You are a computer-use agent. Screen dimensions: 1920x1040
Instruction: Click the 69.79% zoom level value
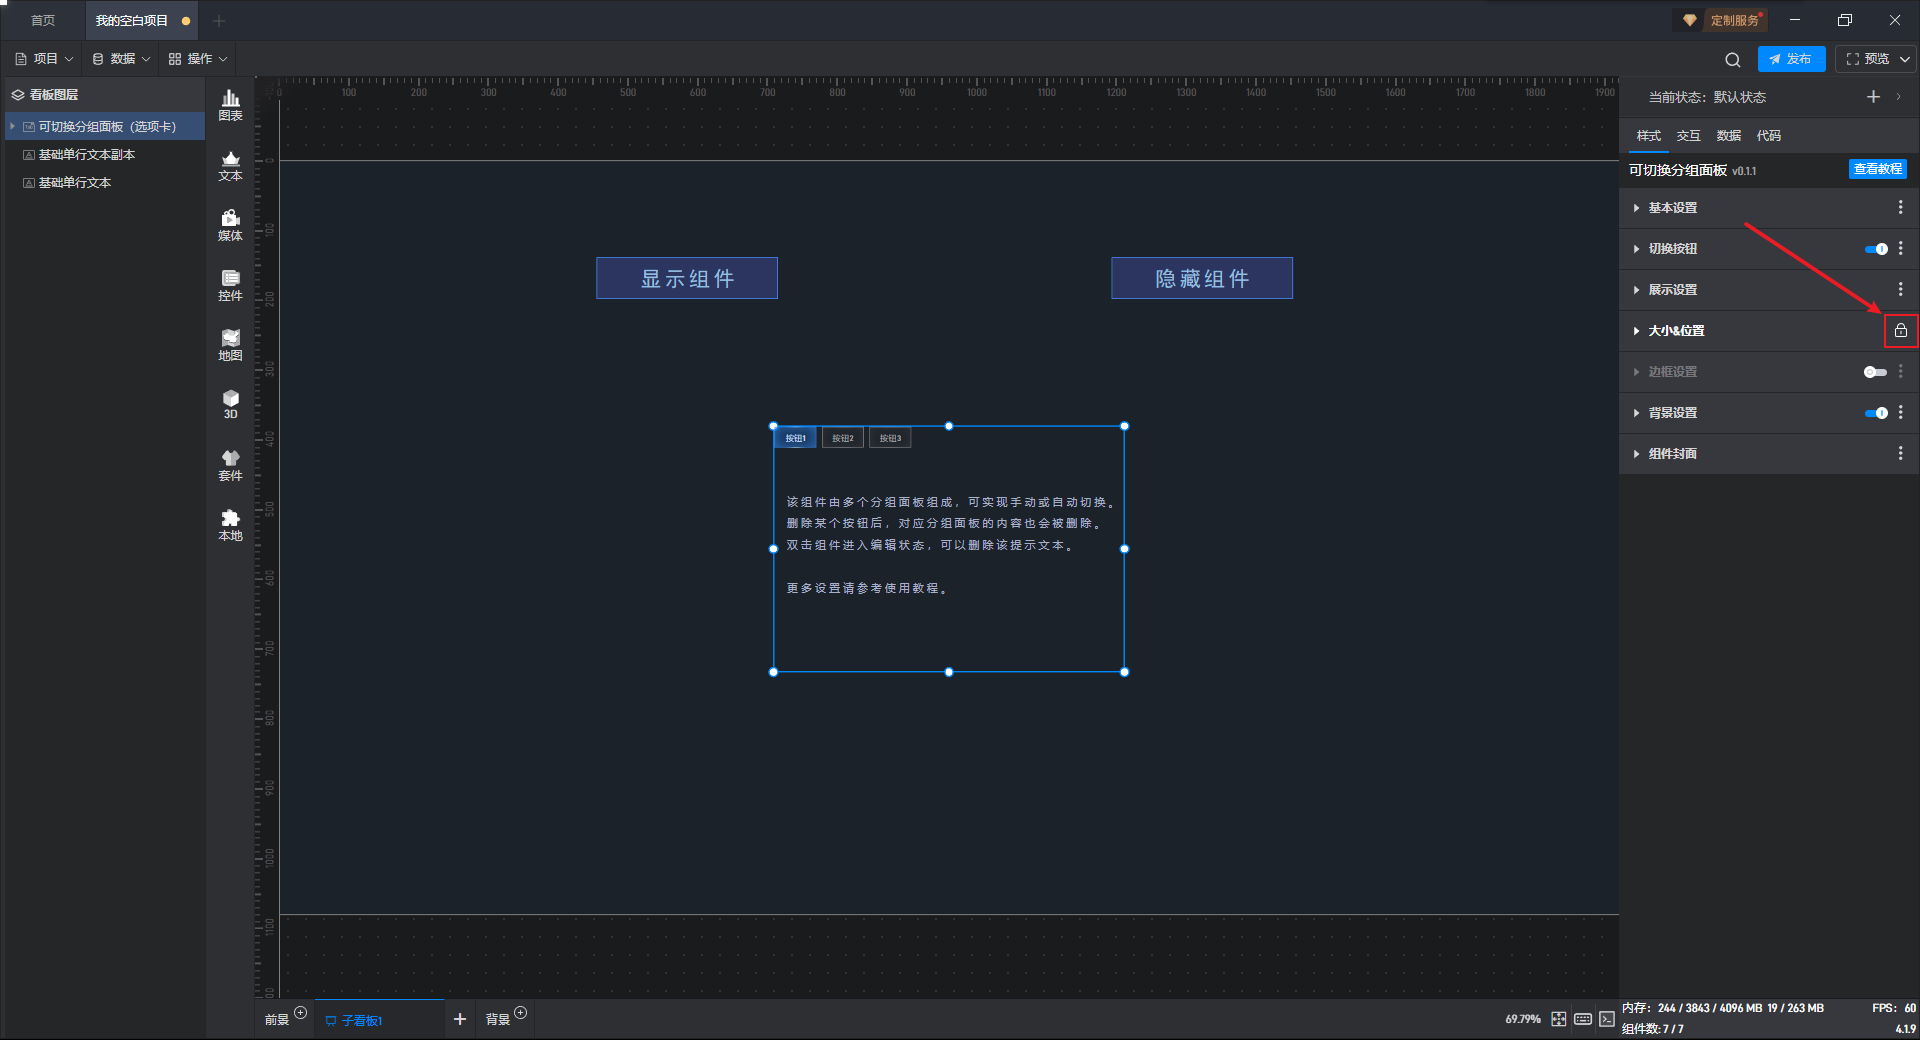point(1523,1019)
